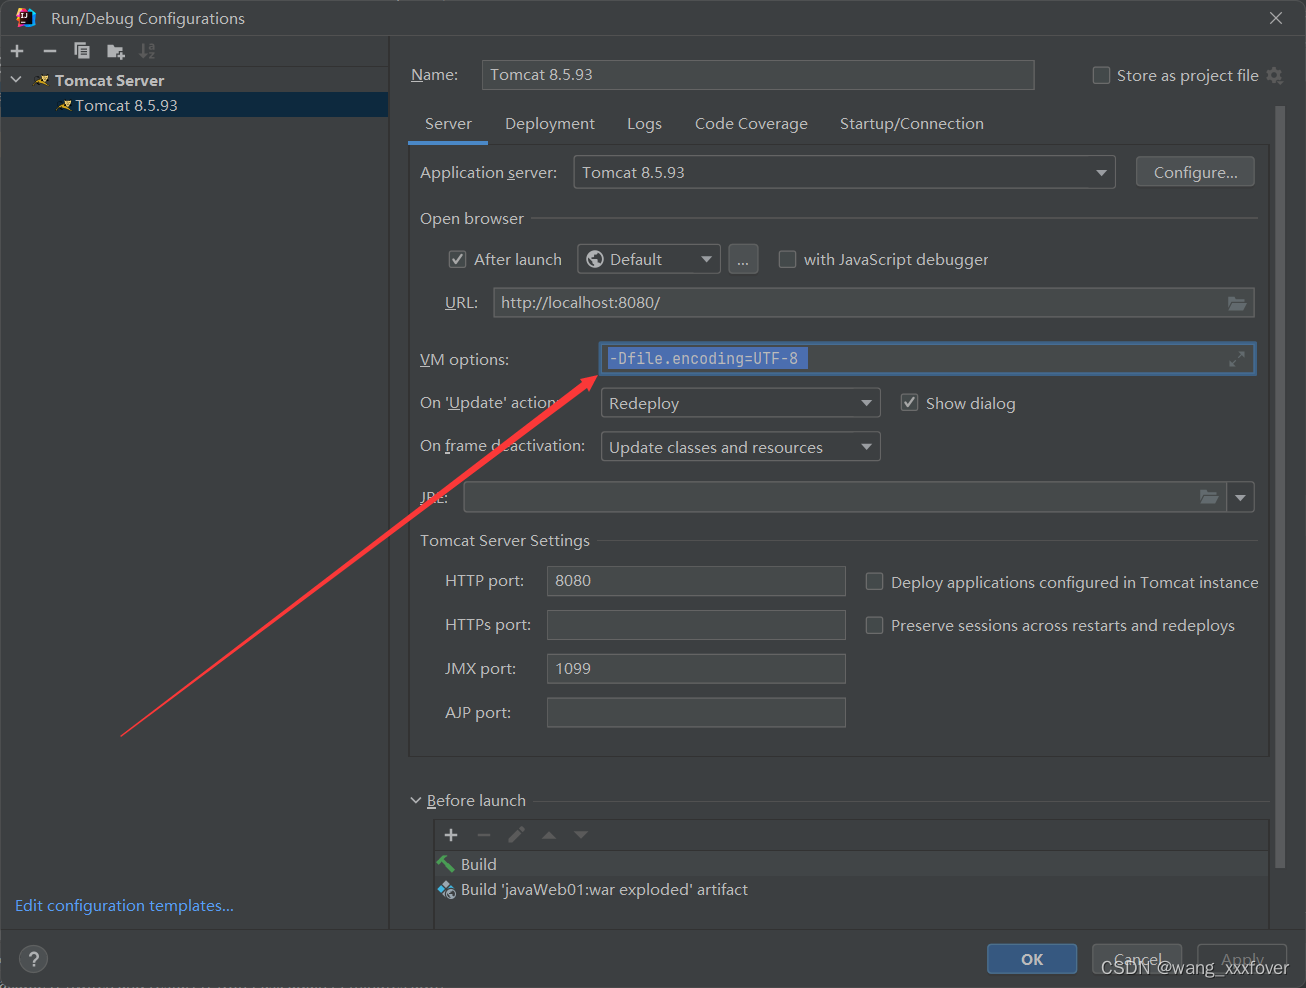This screenshot has height=988, width=1306.
Task: Add a new run configuration with the plus icon
Action: click(x=17, y=51)
